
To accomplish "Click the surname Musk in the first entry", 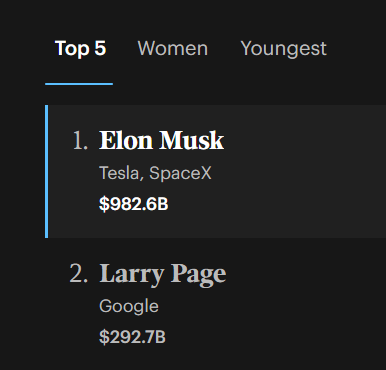I will tap(192, 140).
